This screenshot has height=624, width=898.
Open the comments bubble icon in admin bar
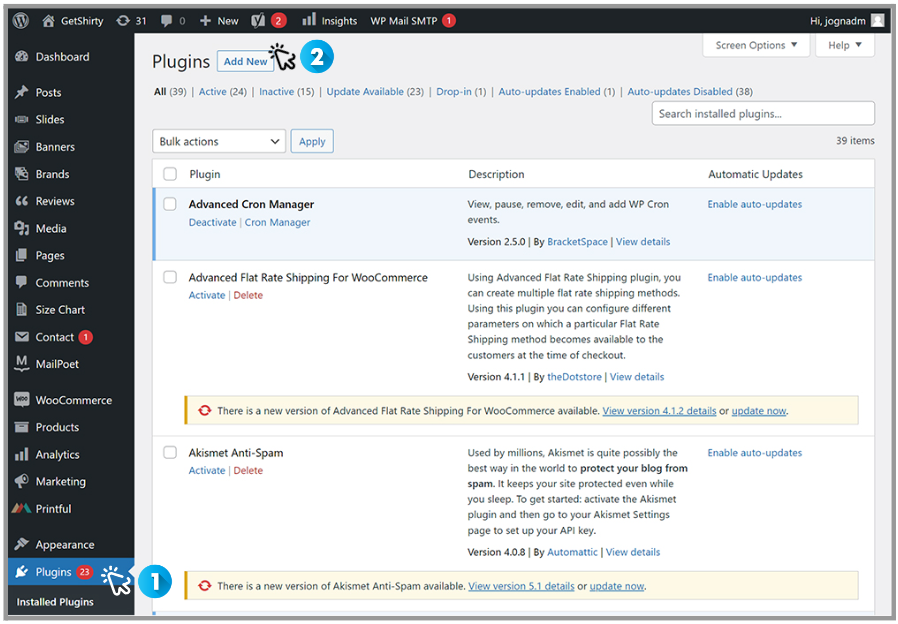click(166, 20)
